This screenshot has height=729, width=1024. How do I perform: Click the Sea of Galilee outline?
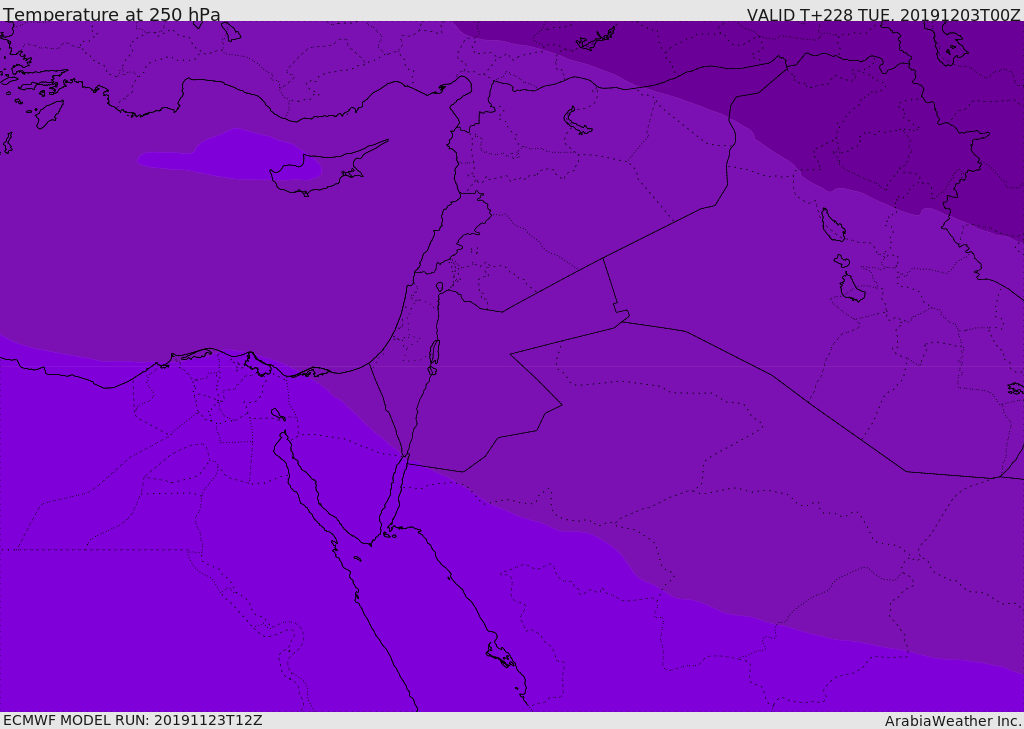[x=440, y=287]
